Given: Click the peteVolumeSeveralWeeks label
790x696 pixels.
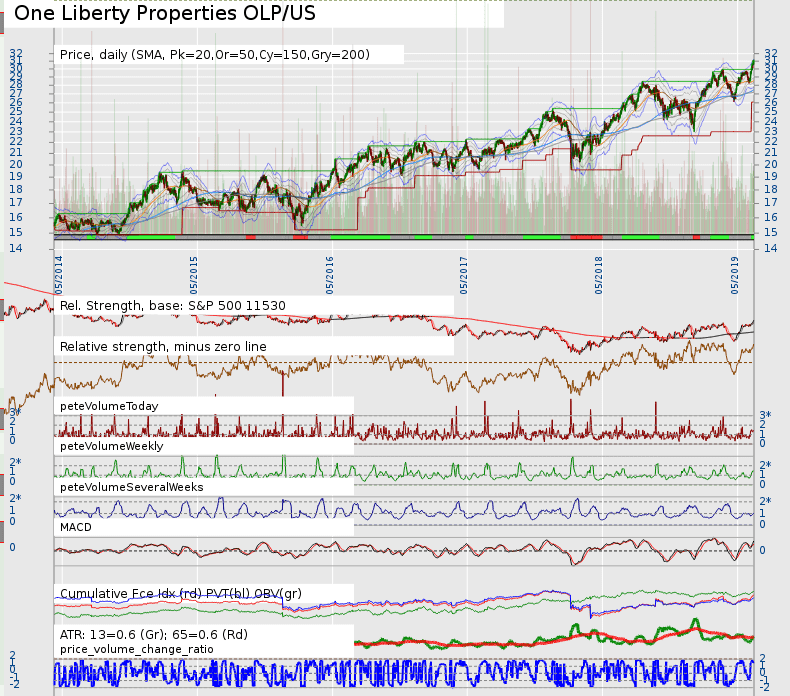Looking at the screenshot, I should click(131, 487).
